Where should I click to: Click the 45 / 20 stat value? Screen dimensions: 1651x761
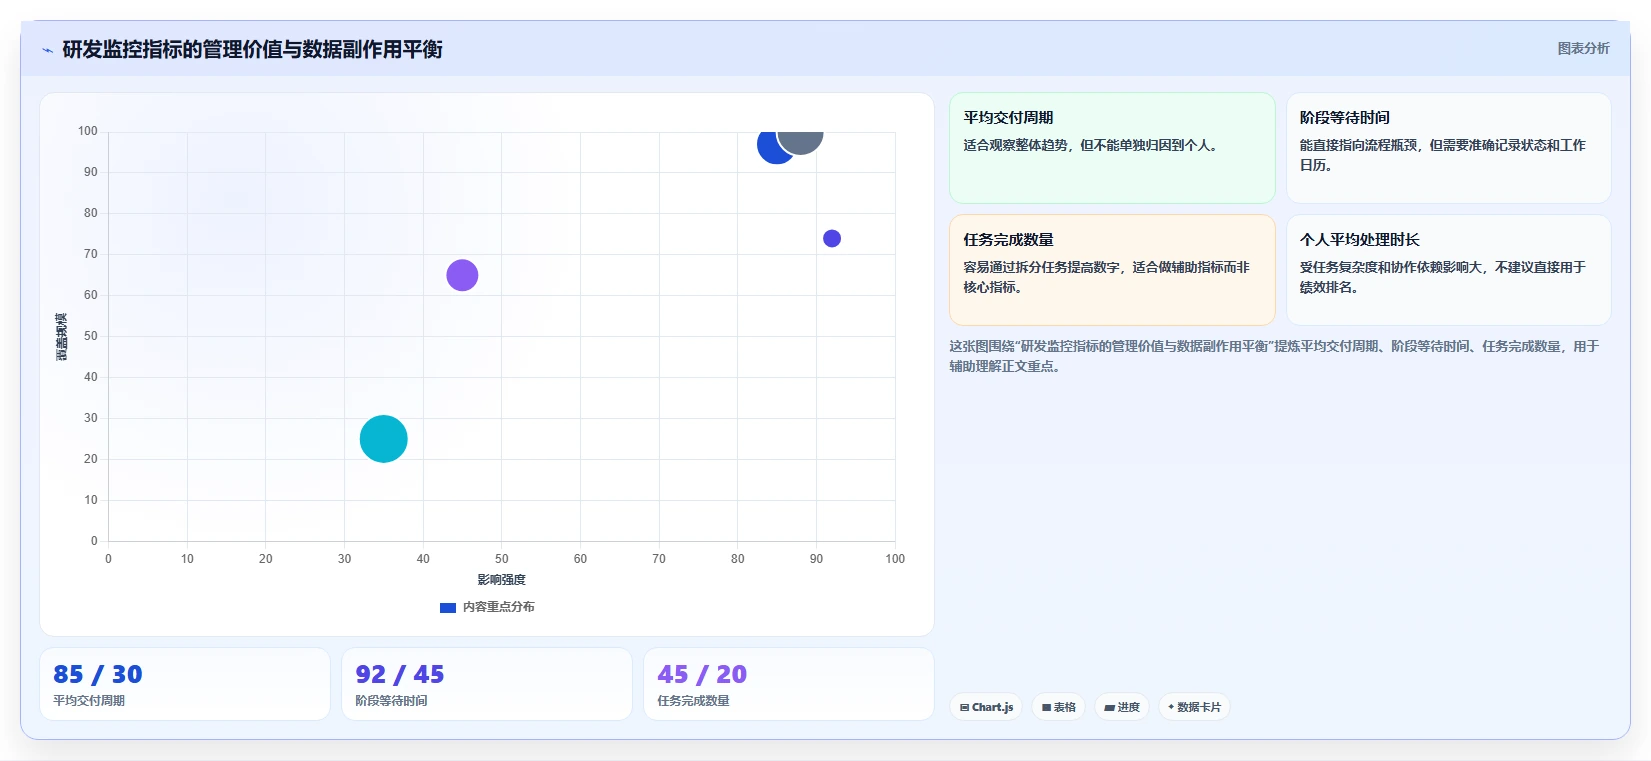click(702, 674)
